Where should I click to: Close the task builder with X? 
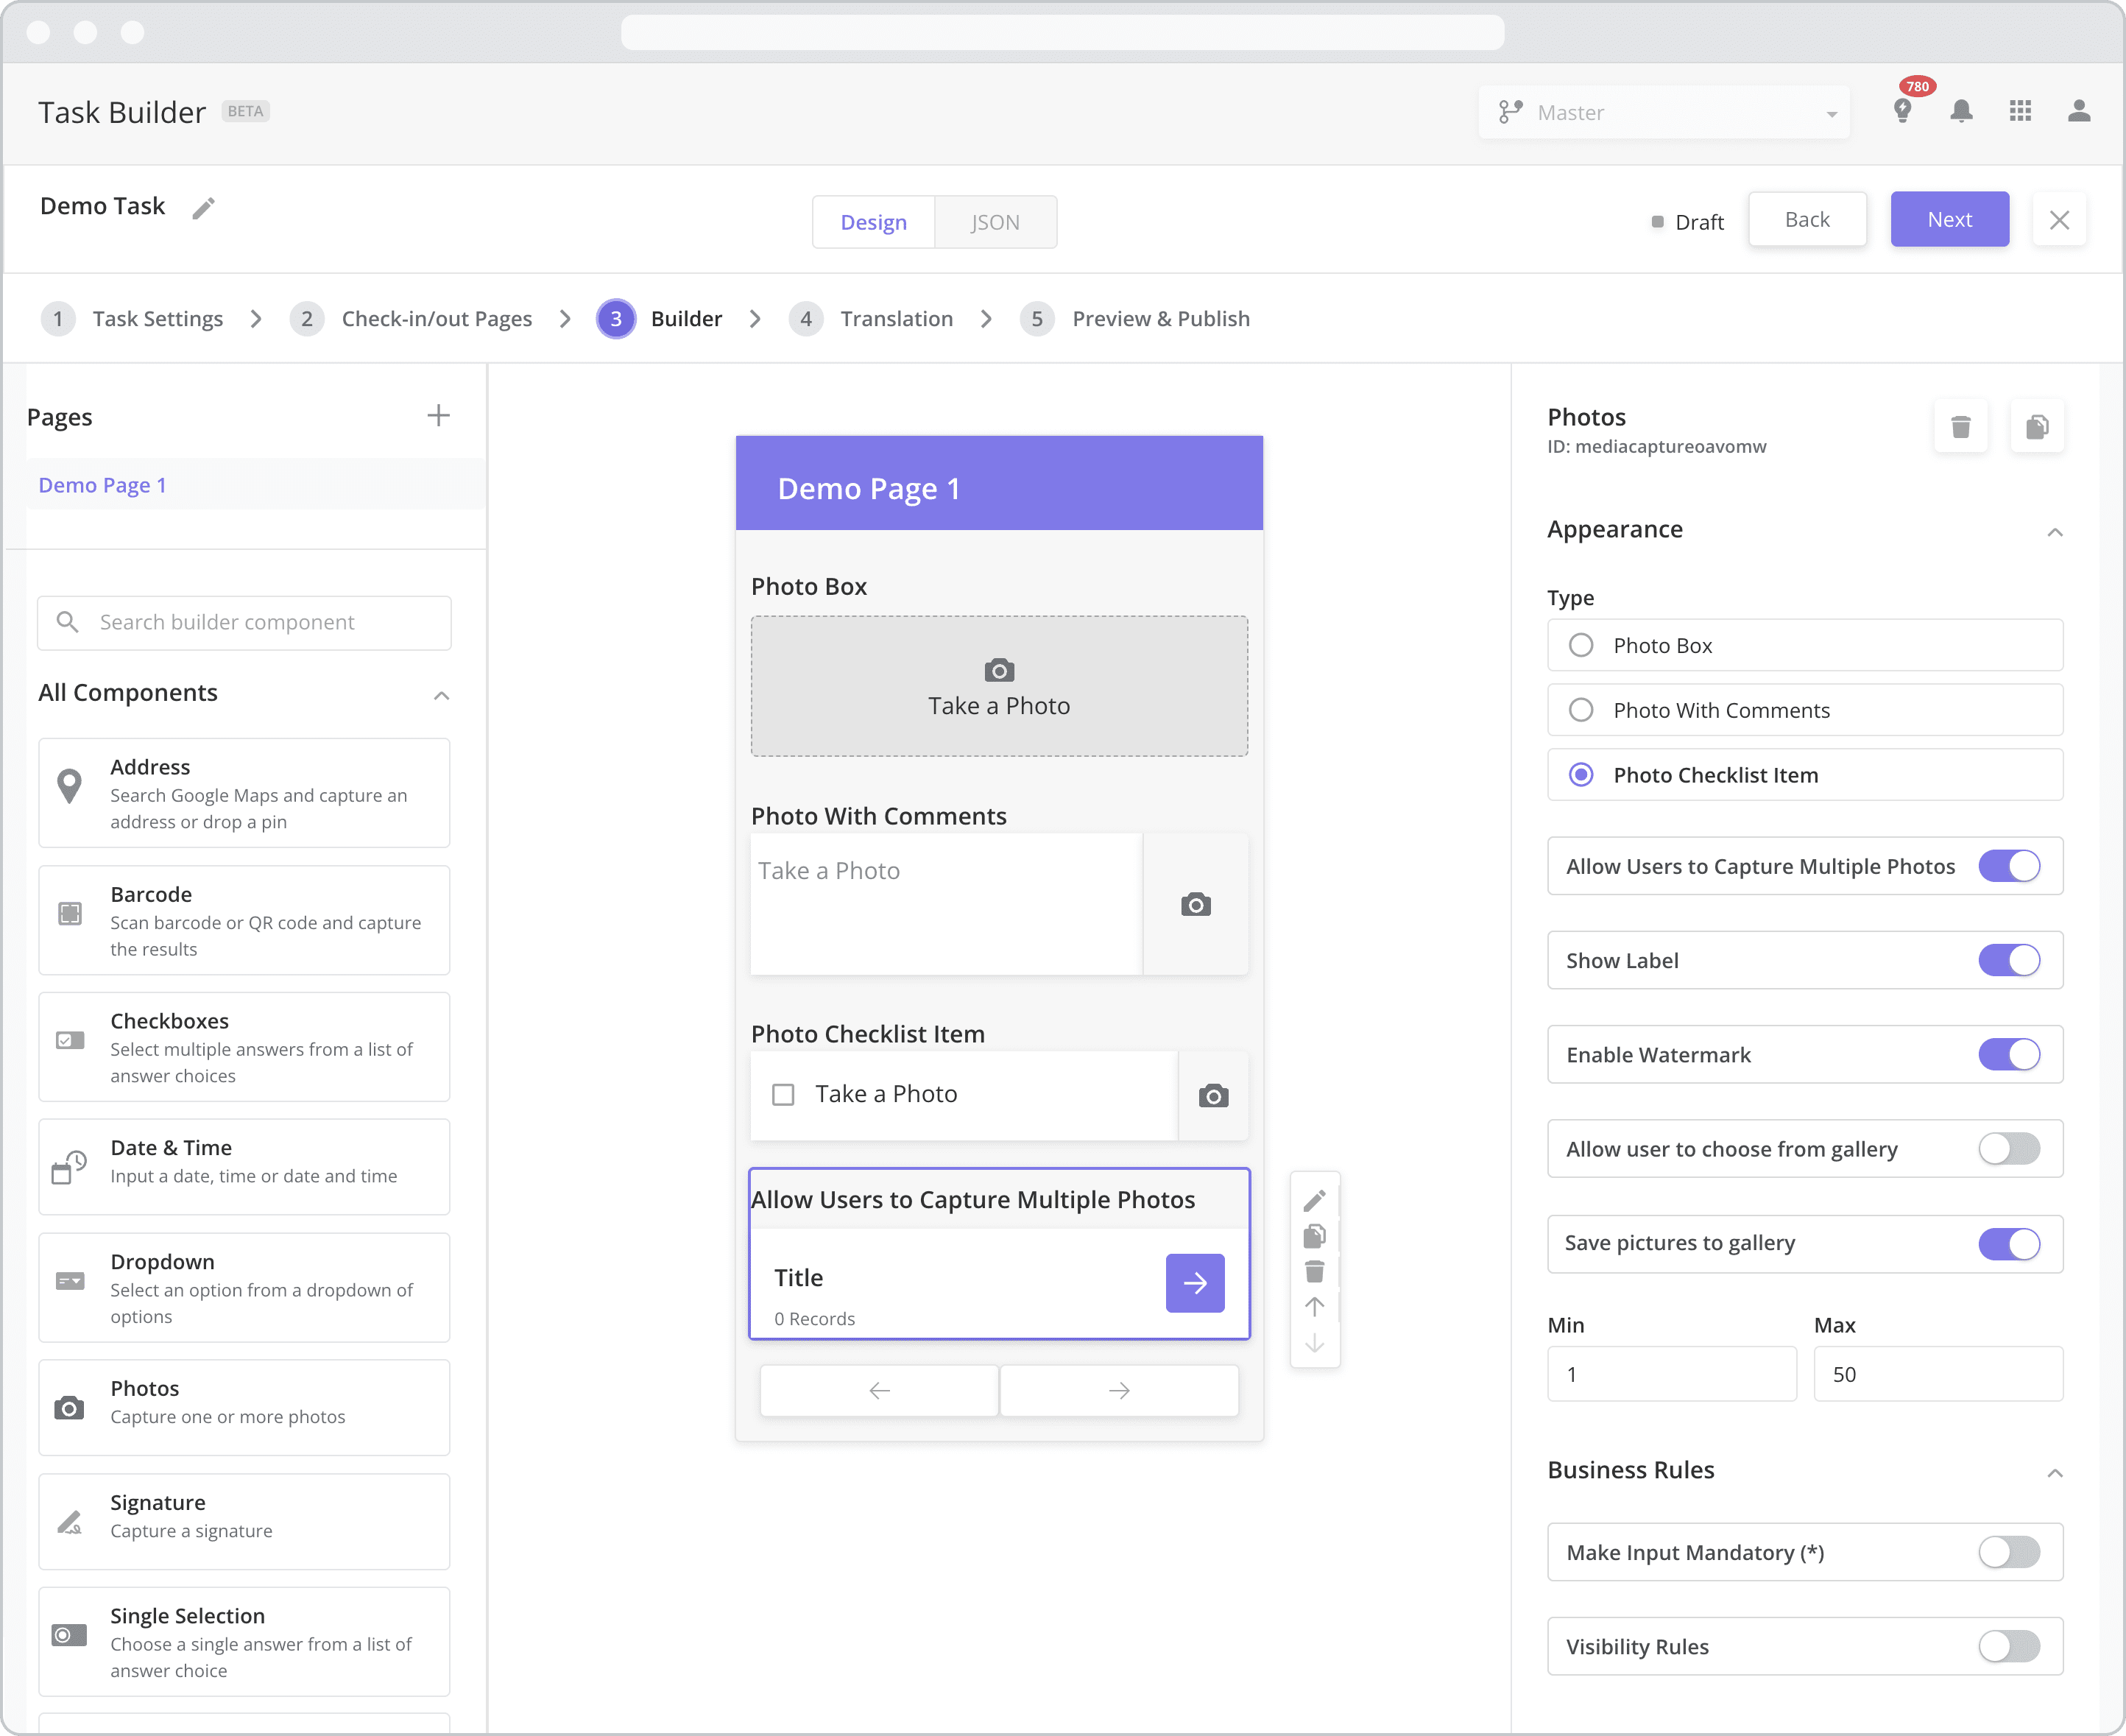[2059, 220]
